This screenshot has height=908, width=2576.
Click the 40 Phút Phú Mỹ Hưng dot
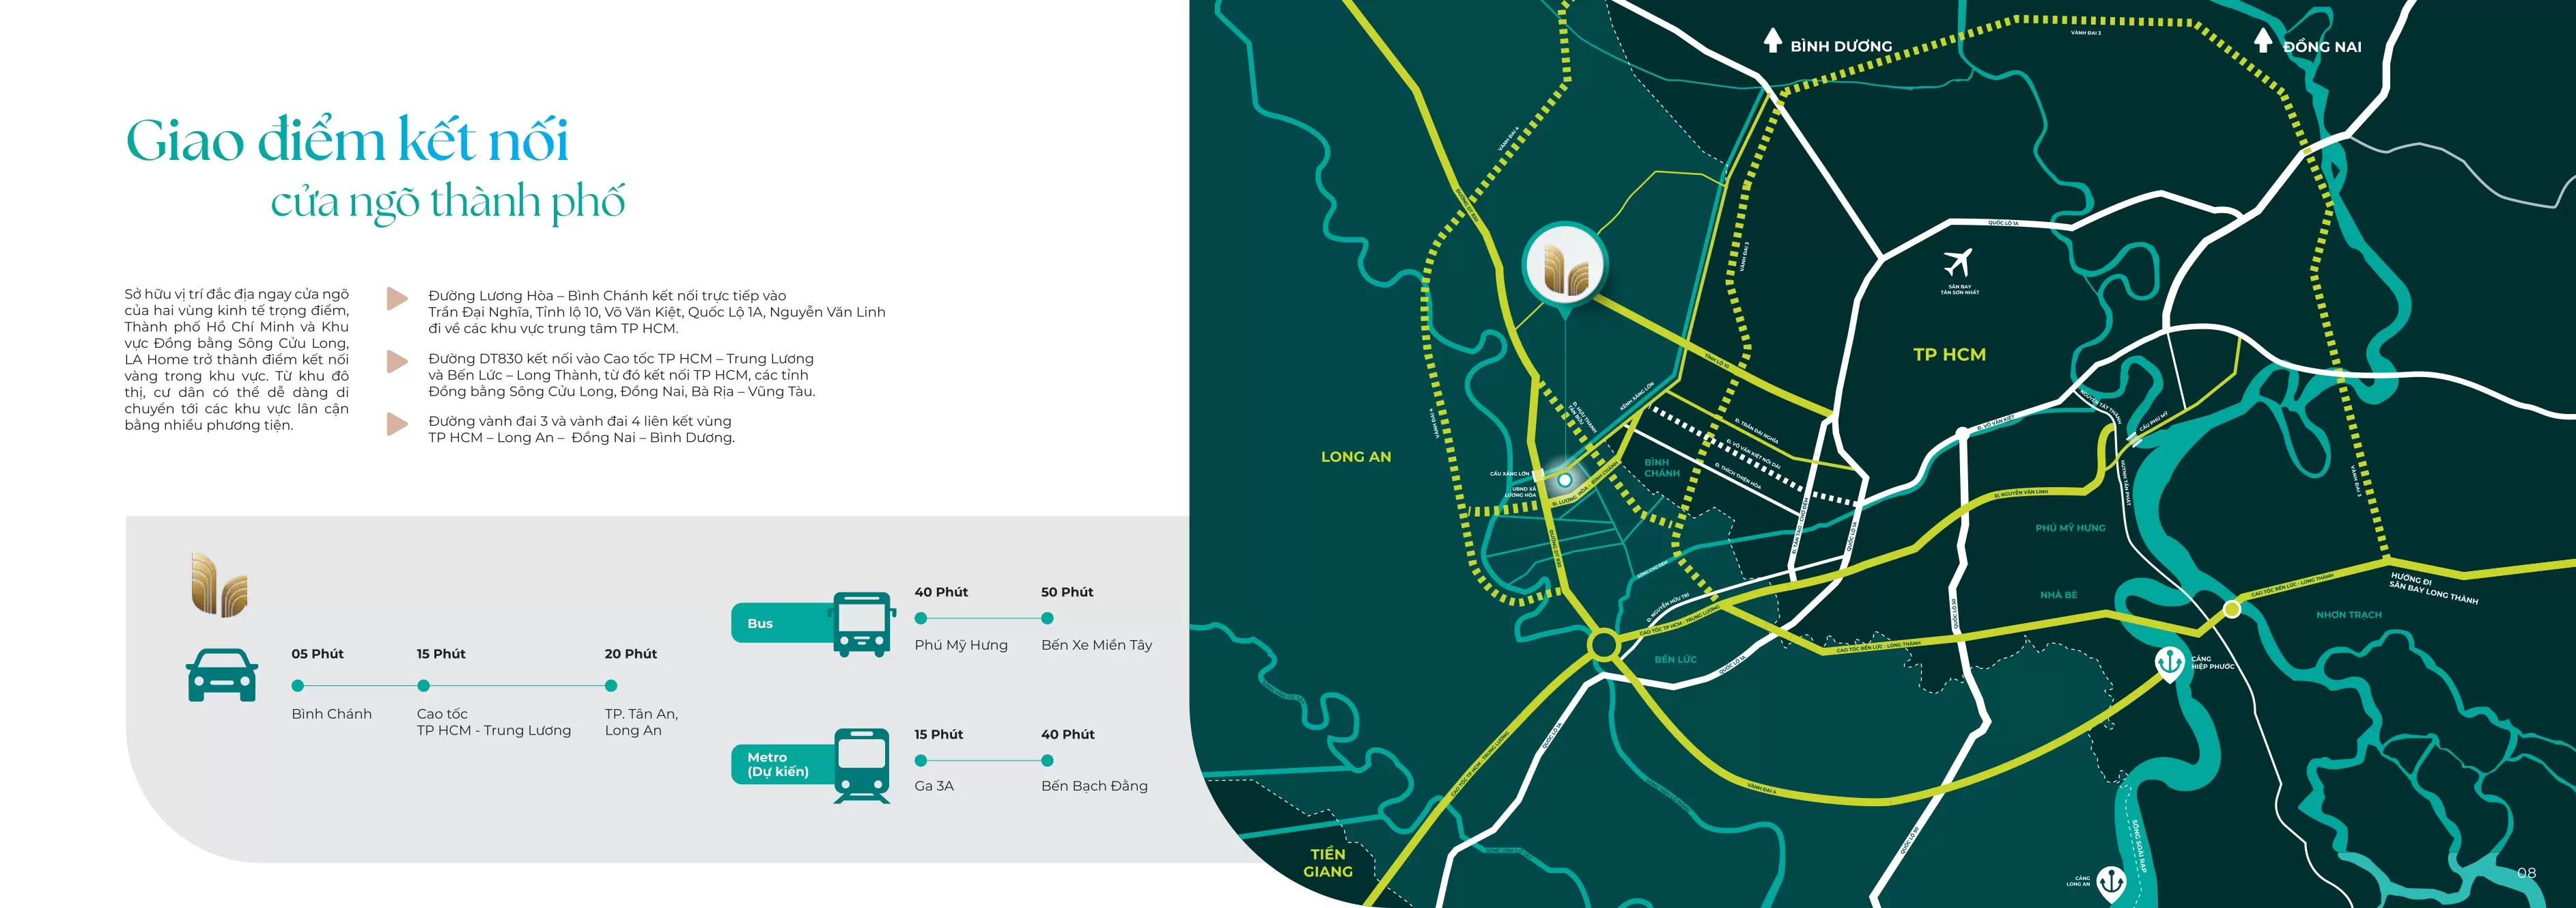(x=921, y=618)
